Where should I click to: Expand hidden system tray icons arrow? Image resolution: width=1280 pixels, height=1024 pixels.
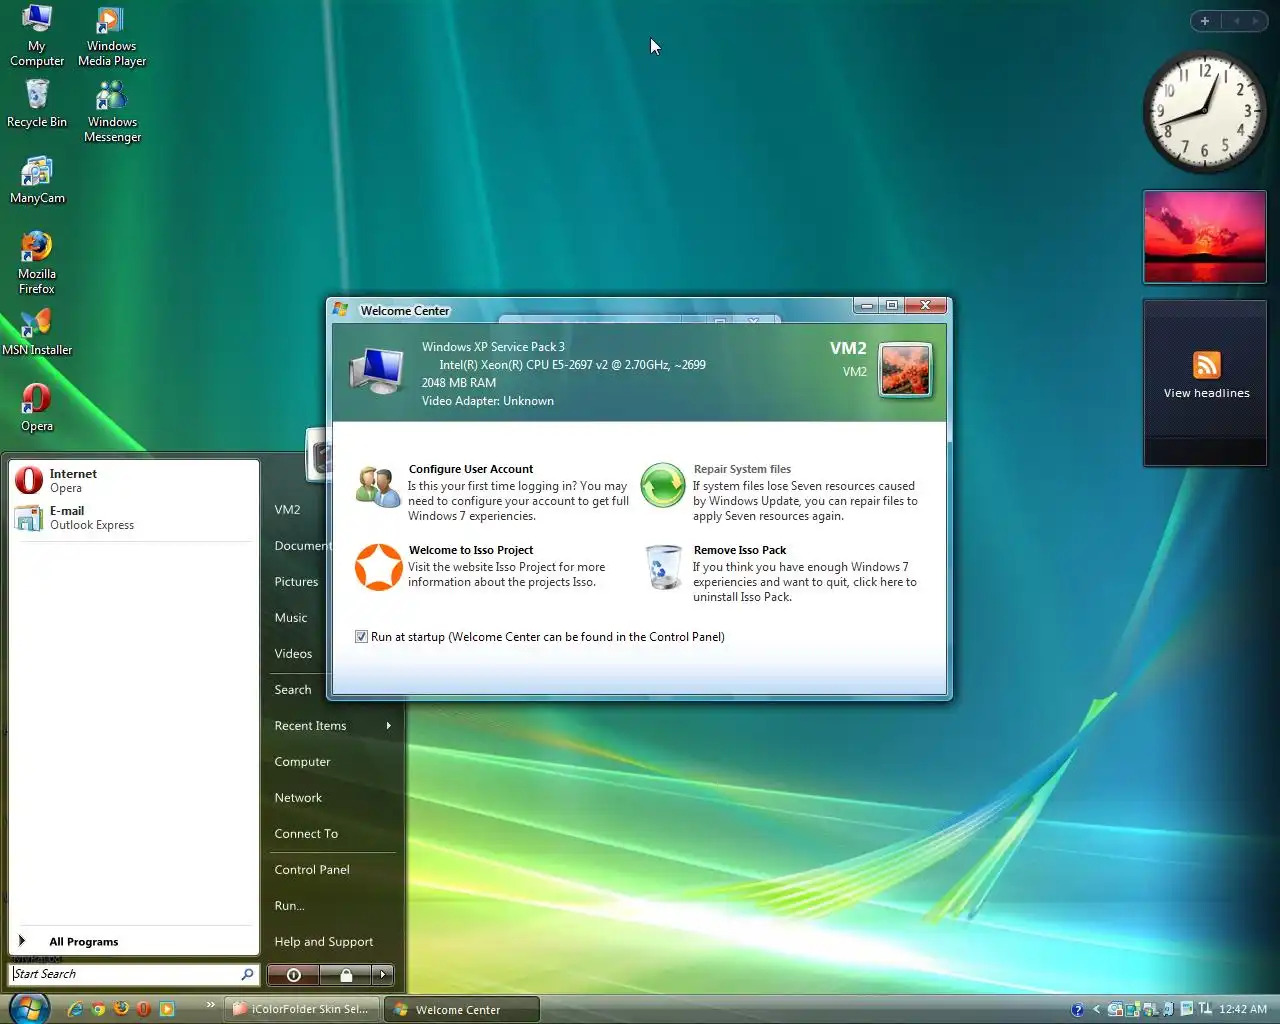click(1096, 1010)
